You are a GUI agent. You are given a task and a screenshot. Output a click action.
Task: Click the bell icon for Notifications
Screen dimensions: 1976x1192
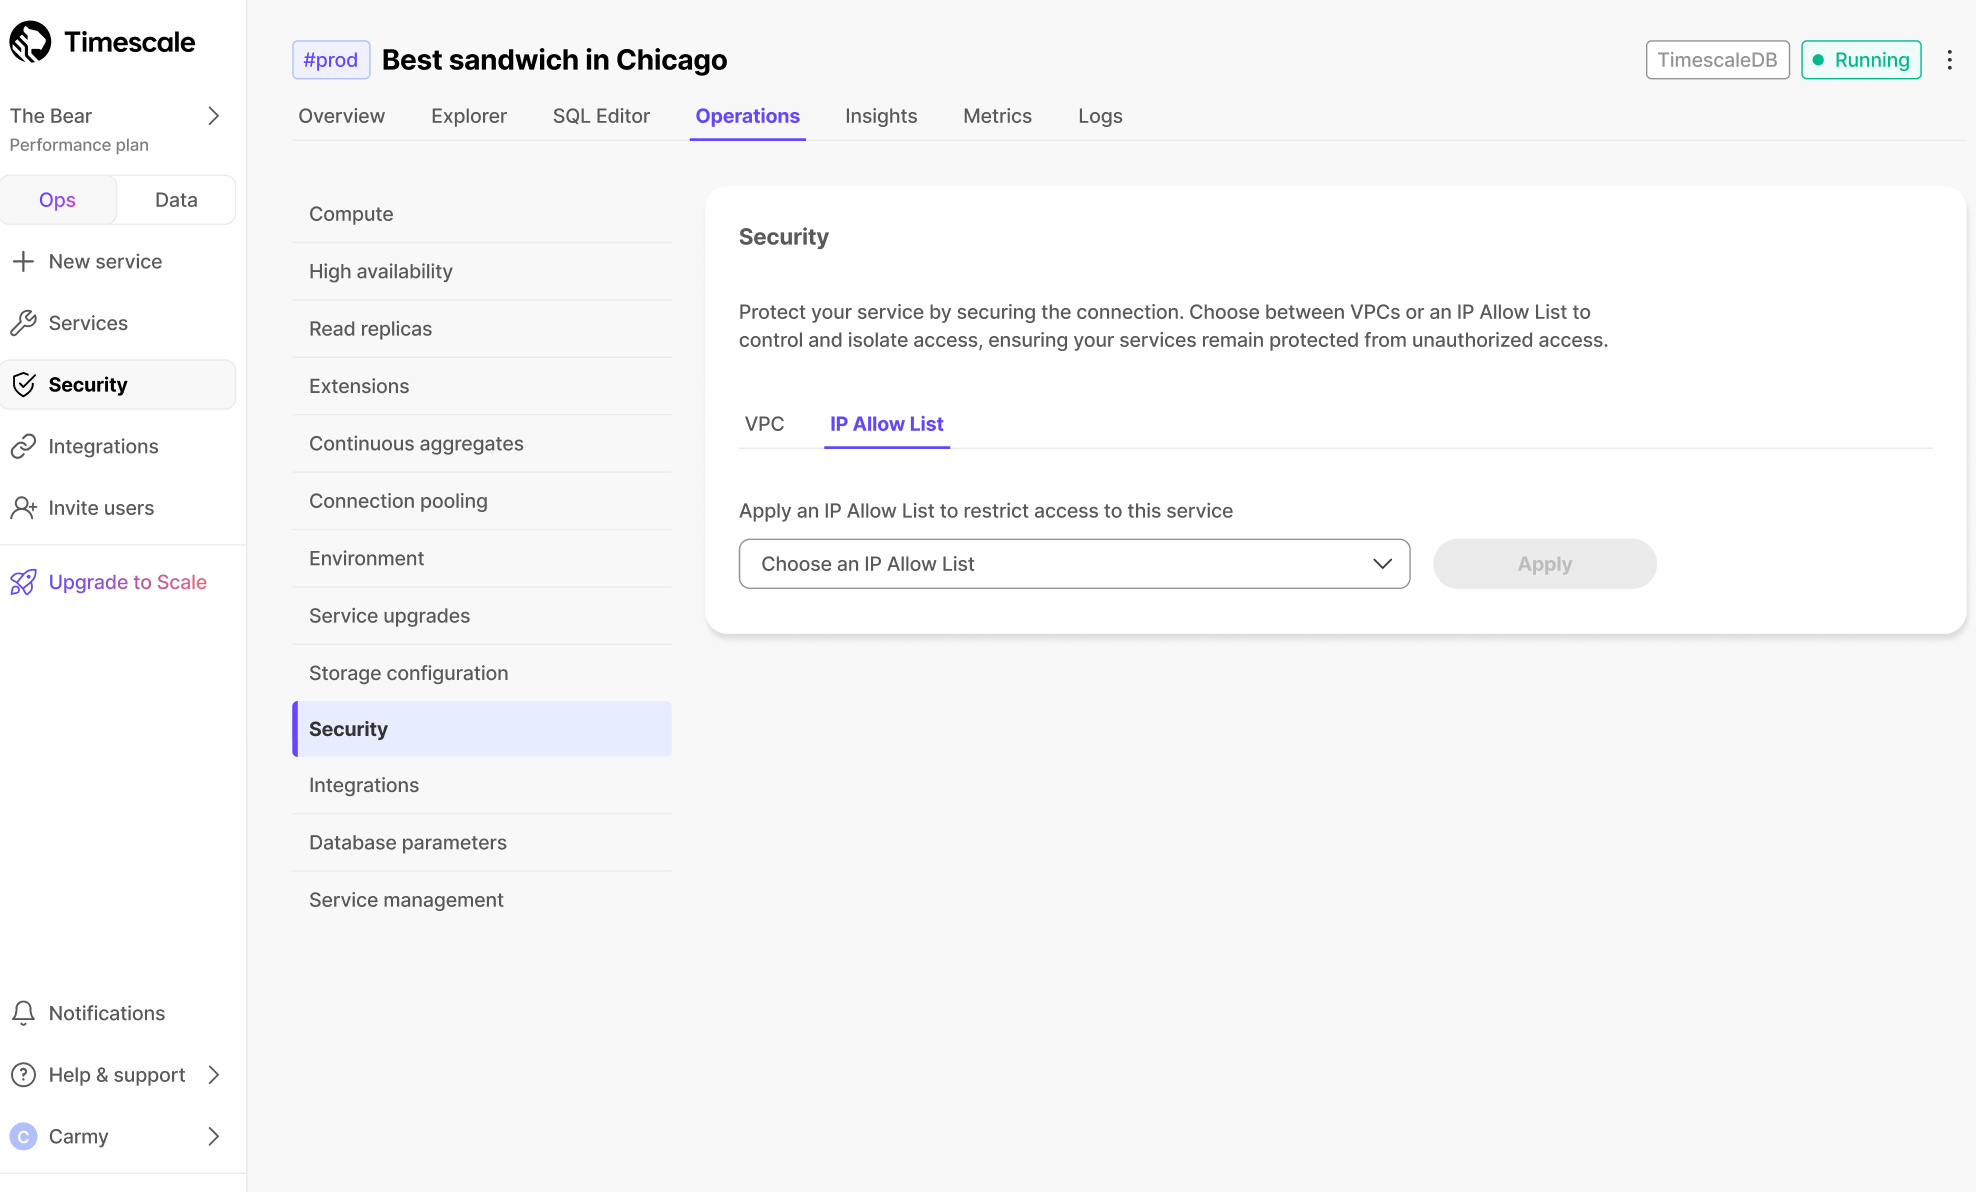coord(23,1013)
